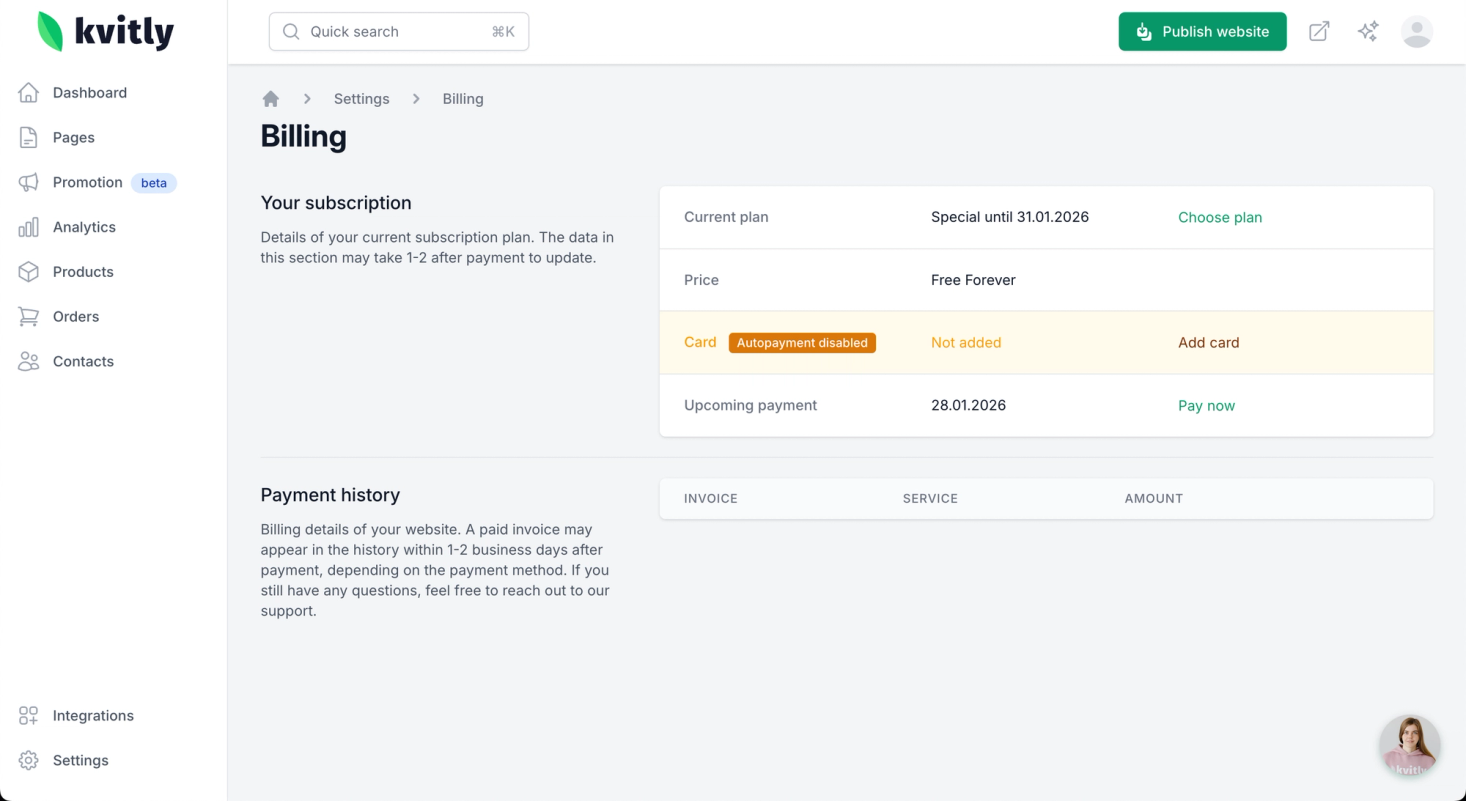Go to Promotion beta section
This screenshot has width=1466, height=801.
click(88, 183)
